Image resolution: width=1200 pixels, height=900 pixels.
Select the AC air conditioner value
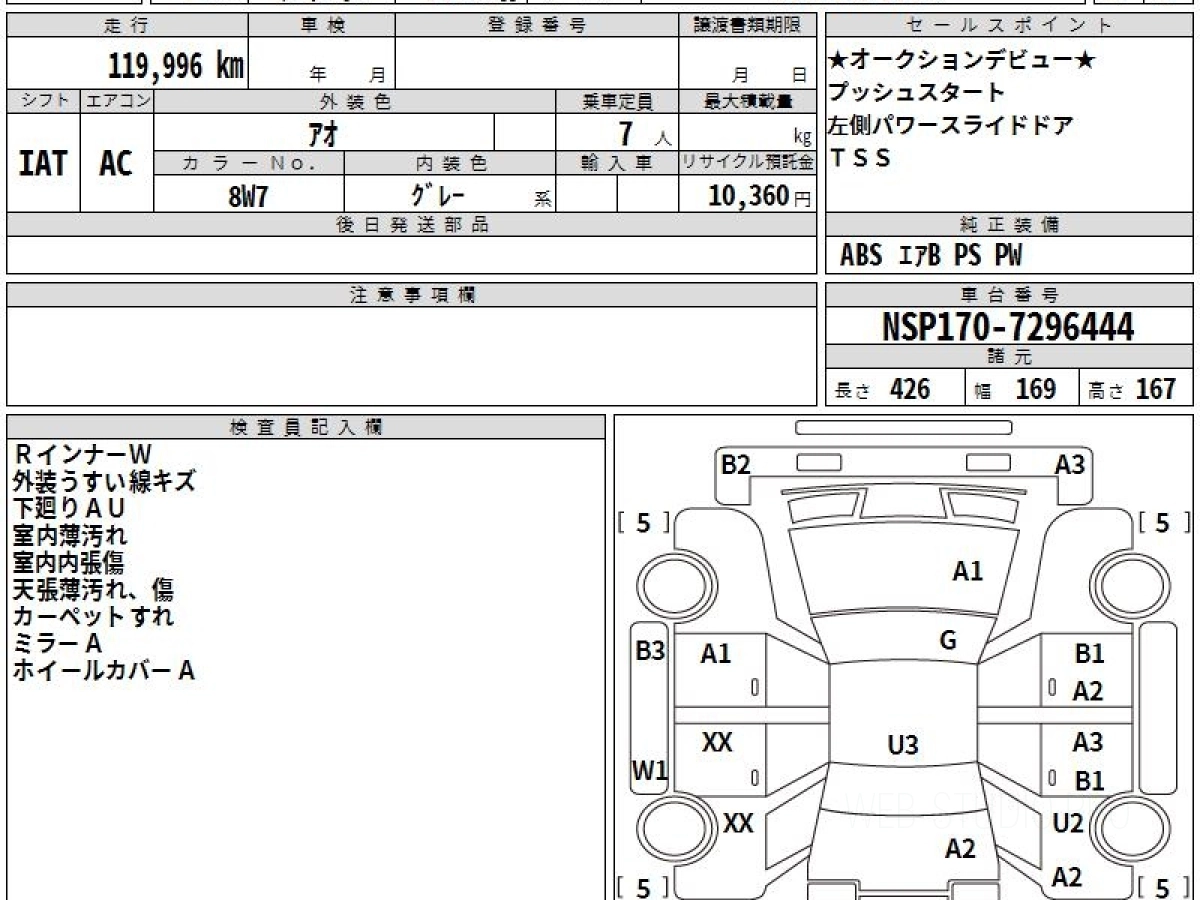(116, 162)
